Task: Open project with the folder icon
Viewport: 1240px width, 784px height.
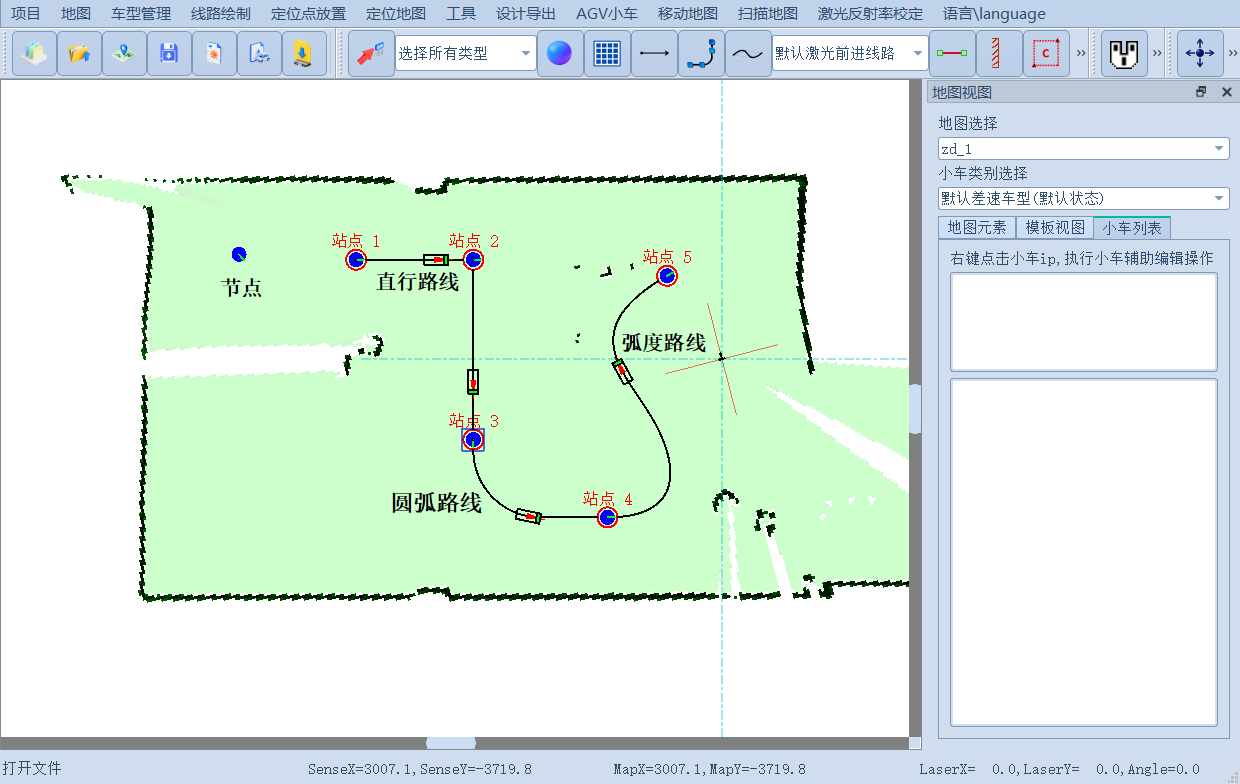Action: pyautogui.click(x=79, y=54)
